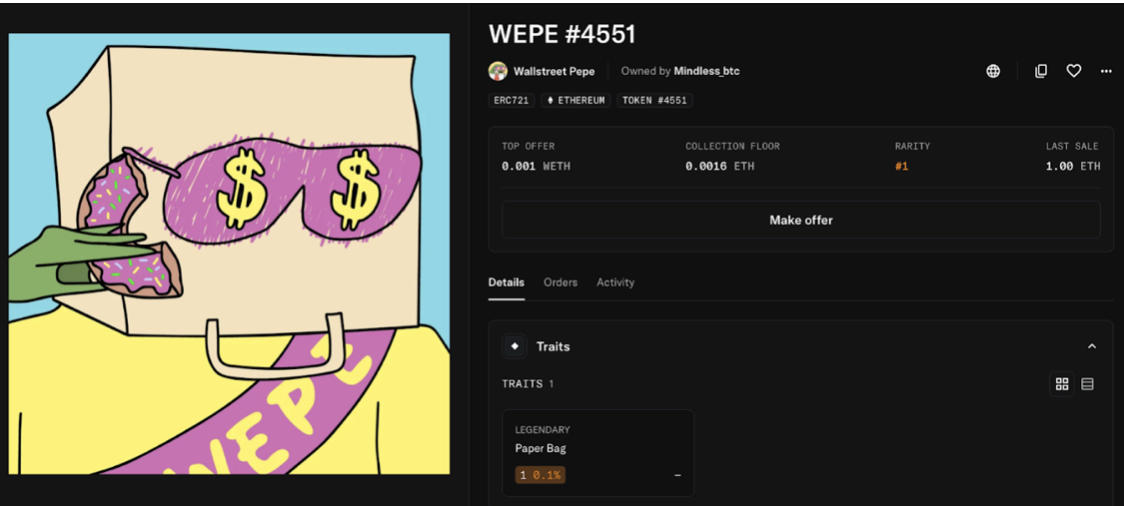Collapse the Traits section chevron
Image resolution: width=1124 pixels, height=506 pixels.
pos(1092,346)
